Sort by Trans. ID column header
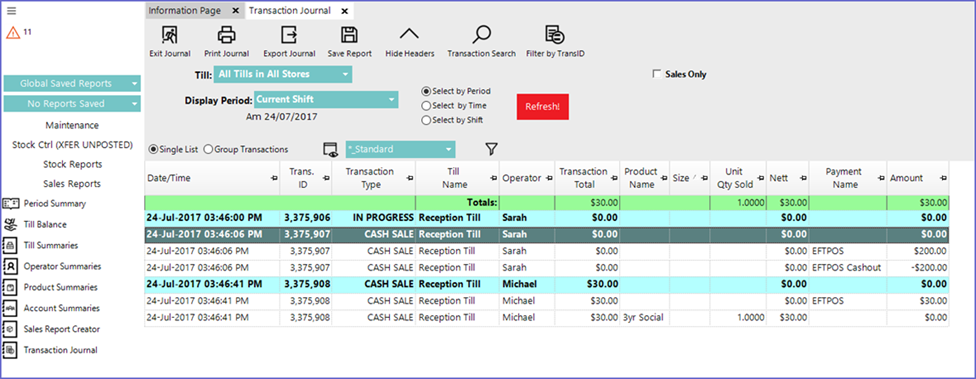 click(x=306, y=178)
